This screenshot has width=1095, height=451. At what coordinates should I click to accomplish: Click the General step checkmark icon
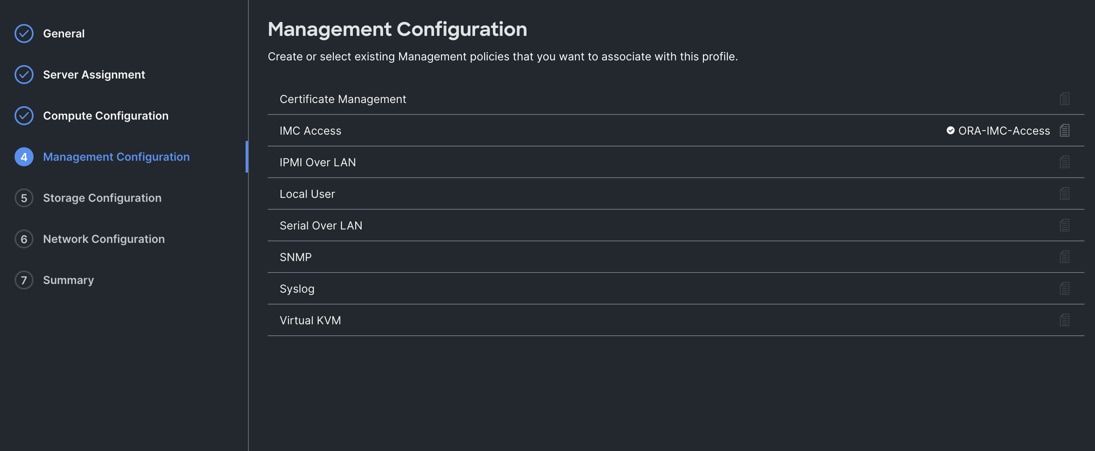[x=24, y=34]
